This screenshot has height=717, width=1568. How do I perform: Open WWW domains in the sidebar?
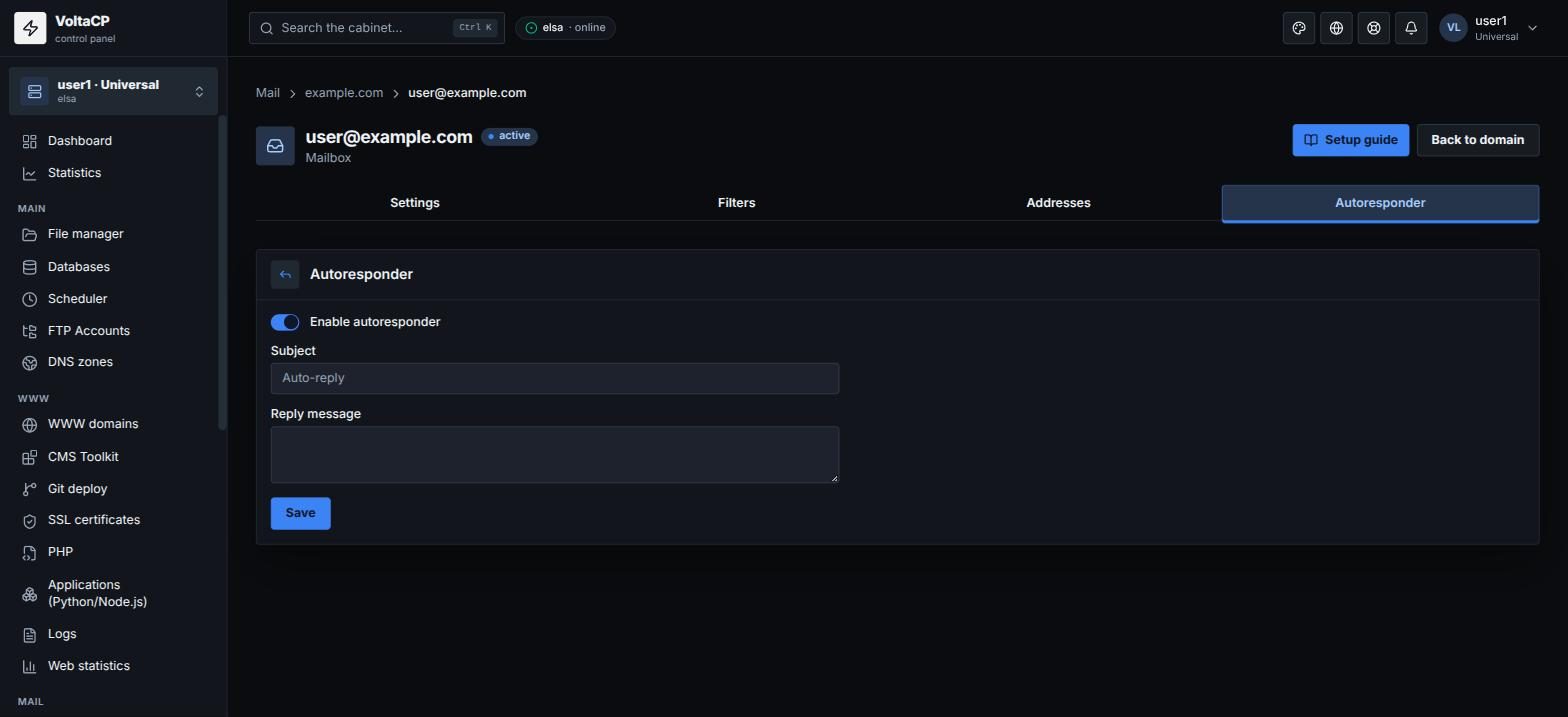tap(113, 424)
